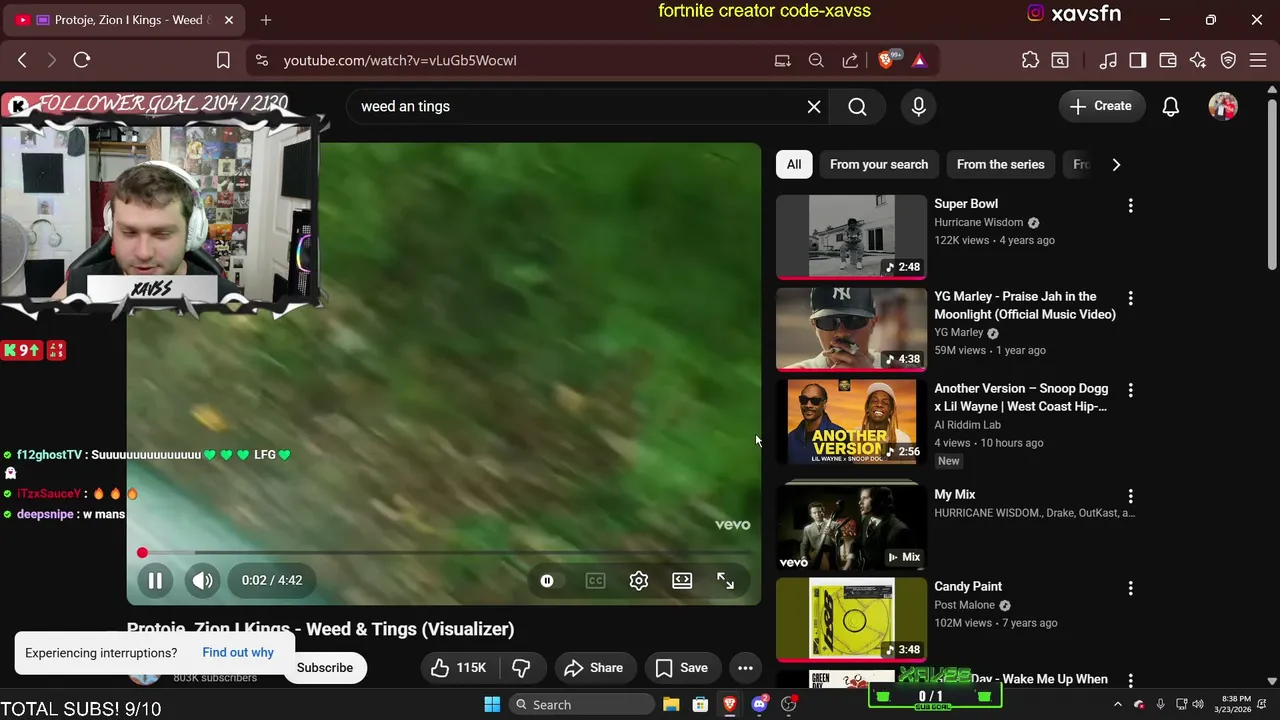Open options for Another Version video
The height and width of the screenshot is (720, 1280).
[1131, 390]
